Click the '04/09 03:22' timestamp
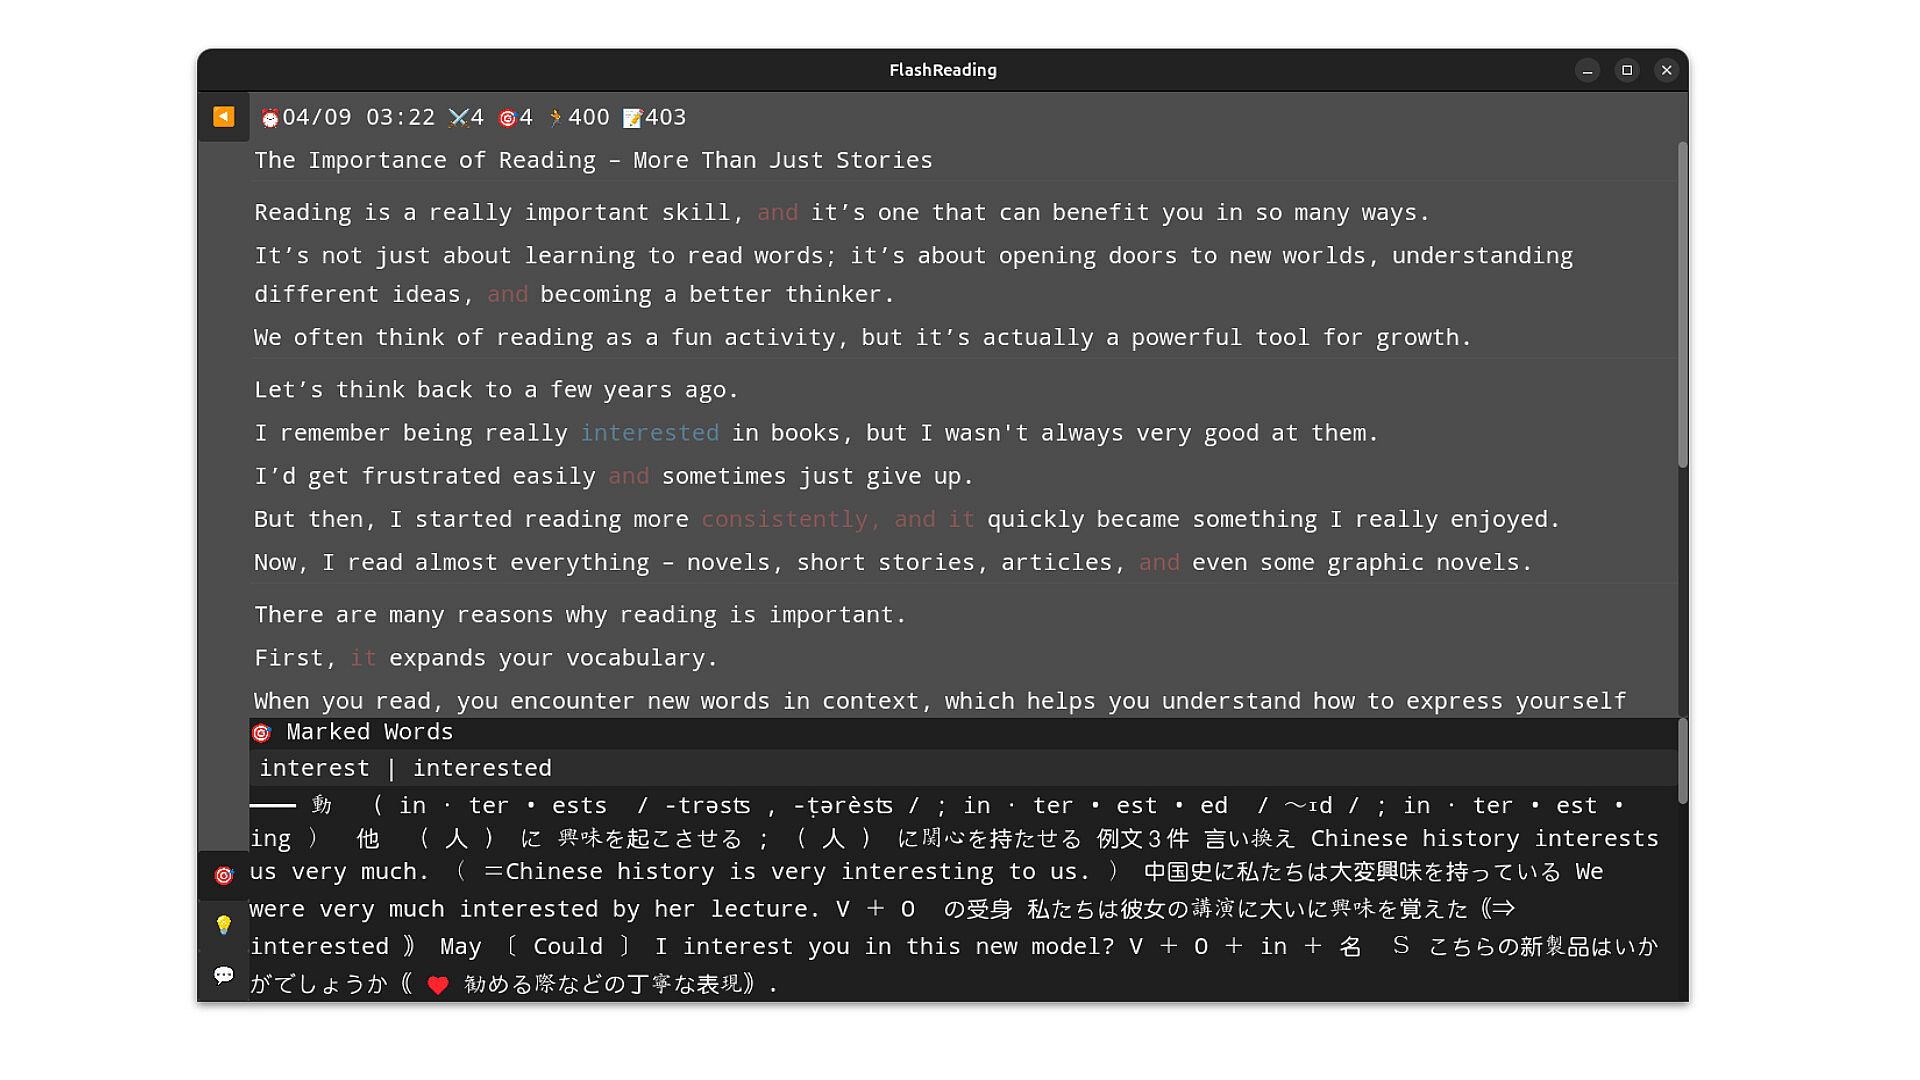Image resolution: width=1920 pixels, height=1080 pixels. click(x=359, y=117)
